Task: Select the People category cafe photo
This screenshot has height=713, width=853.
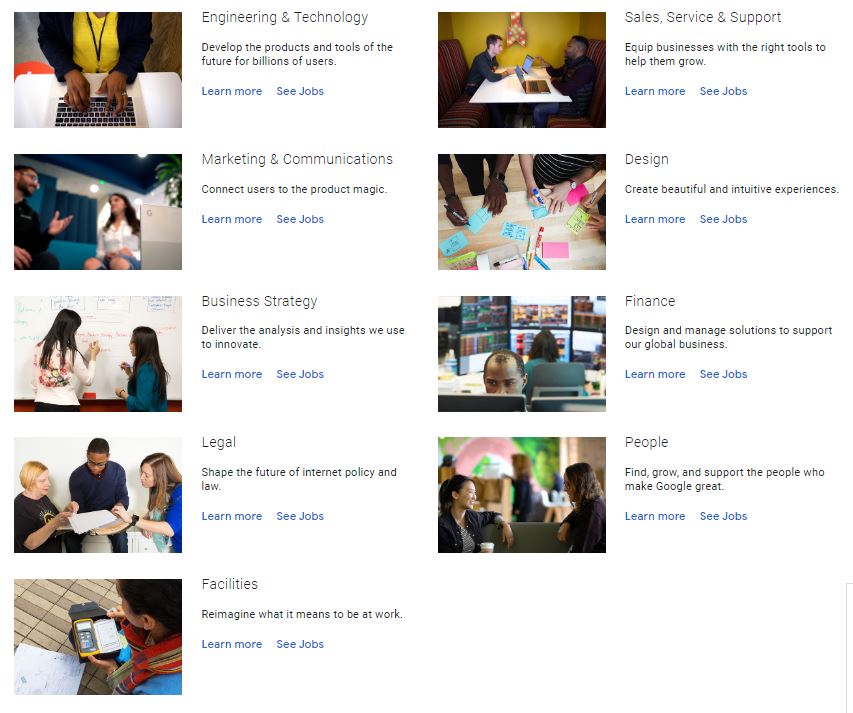Action: [x=522, y=495]
